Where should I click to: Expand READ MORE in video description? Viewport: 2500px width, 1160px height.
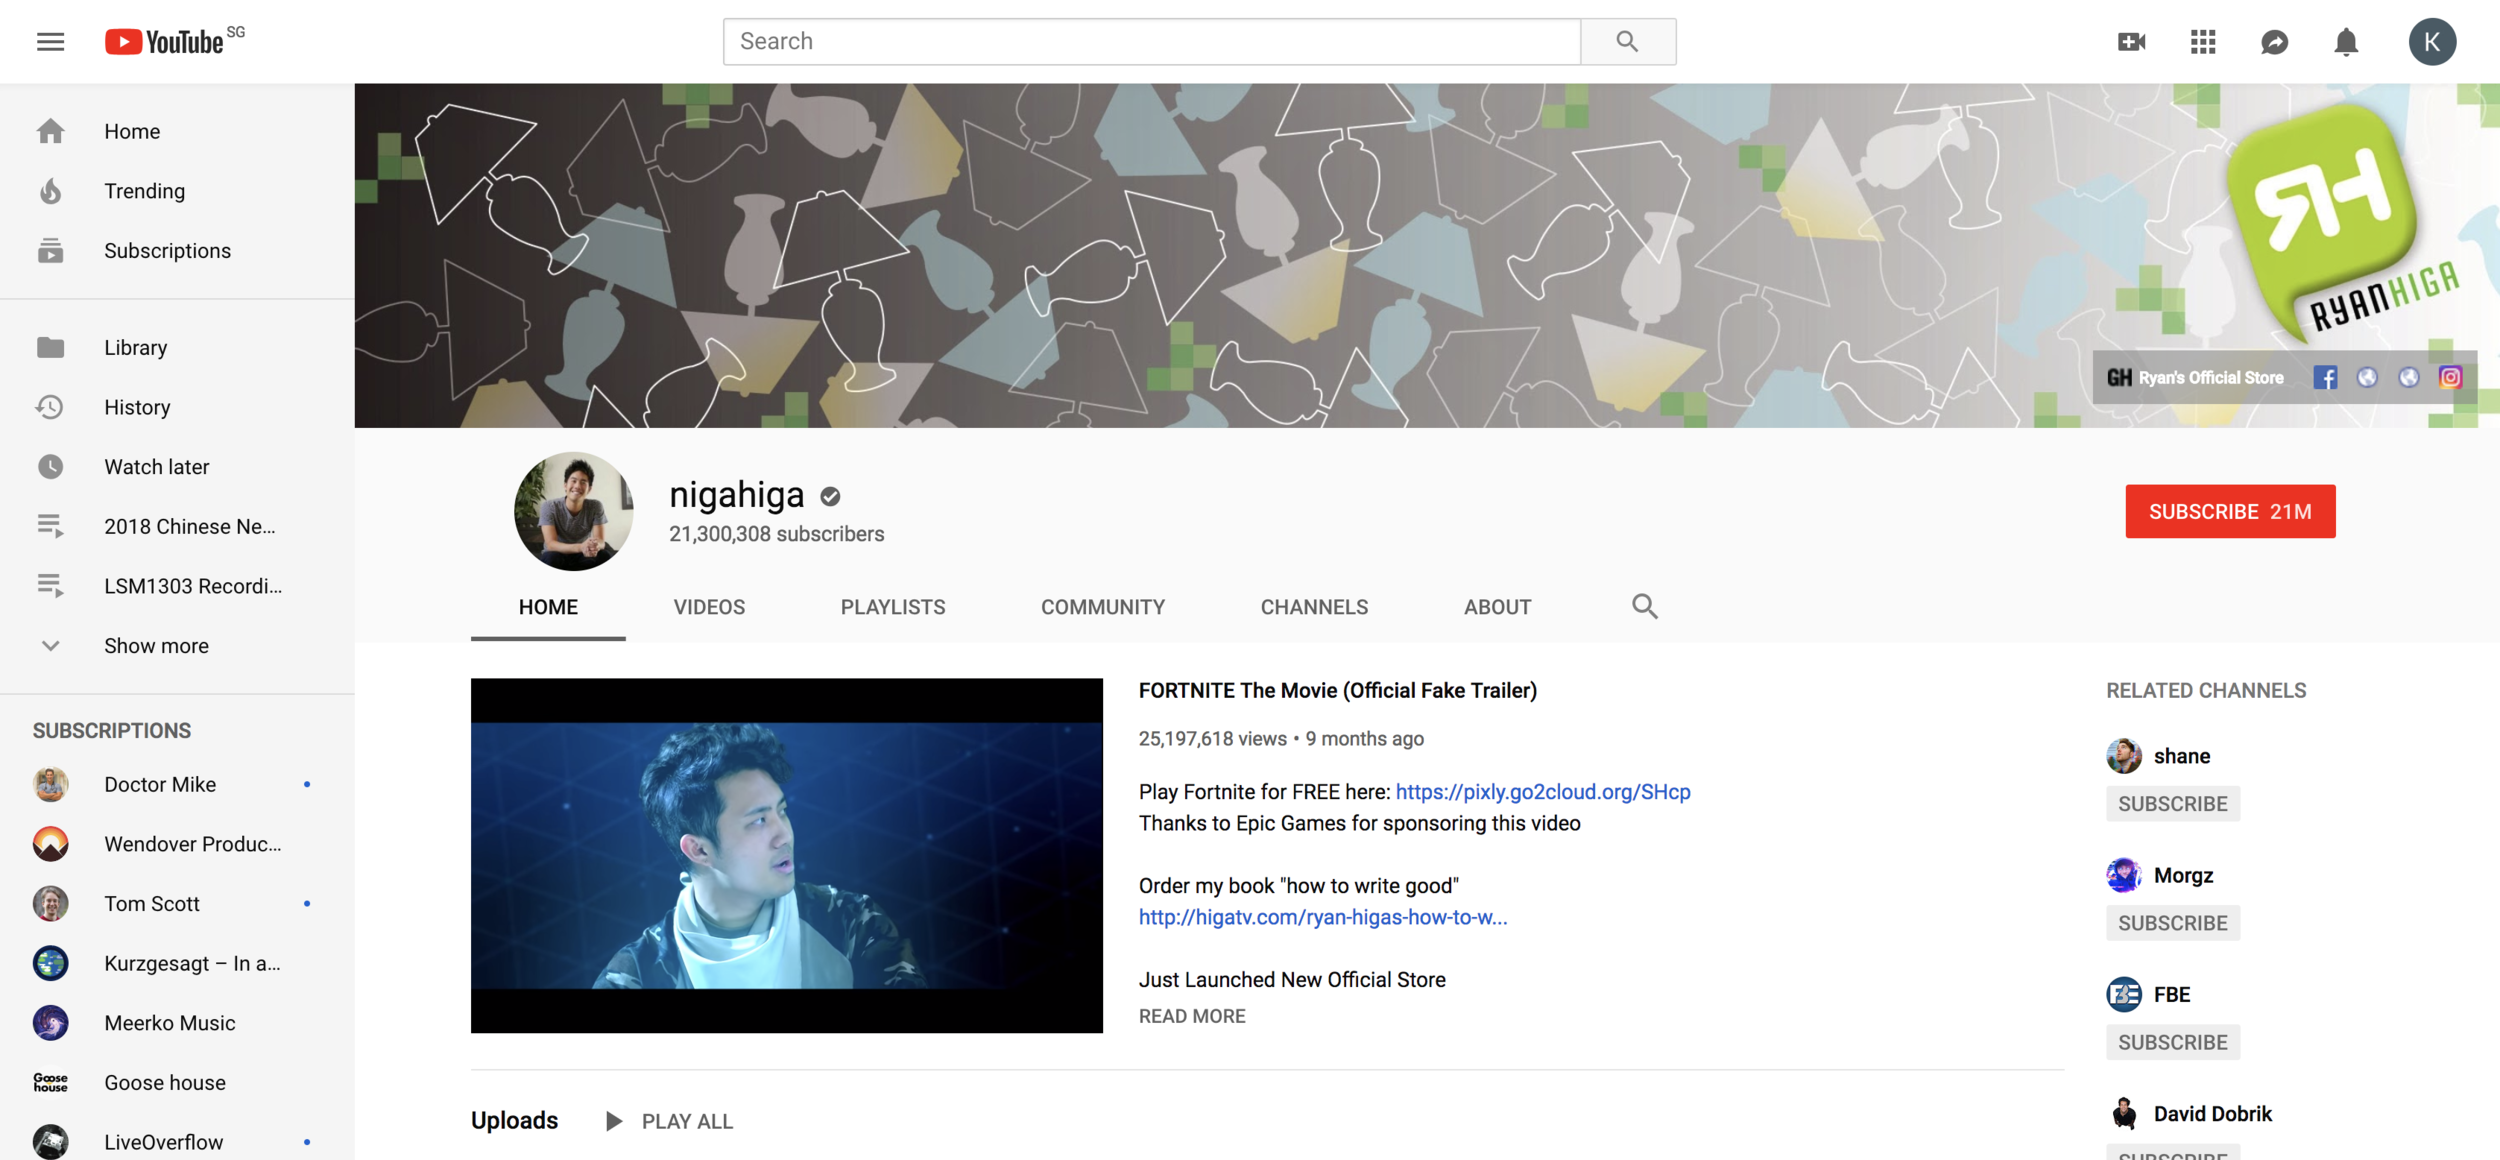pos(1192,1016)
